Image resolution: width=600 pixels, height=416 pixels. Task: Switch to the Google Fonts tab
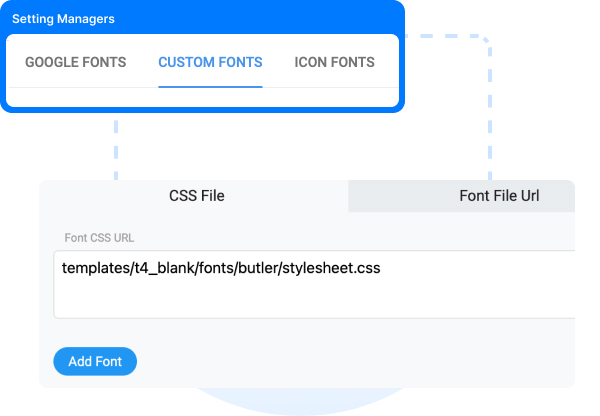(x=75, y=62)
